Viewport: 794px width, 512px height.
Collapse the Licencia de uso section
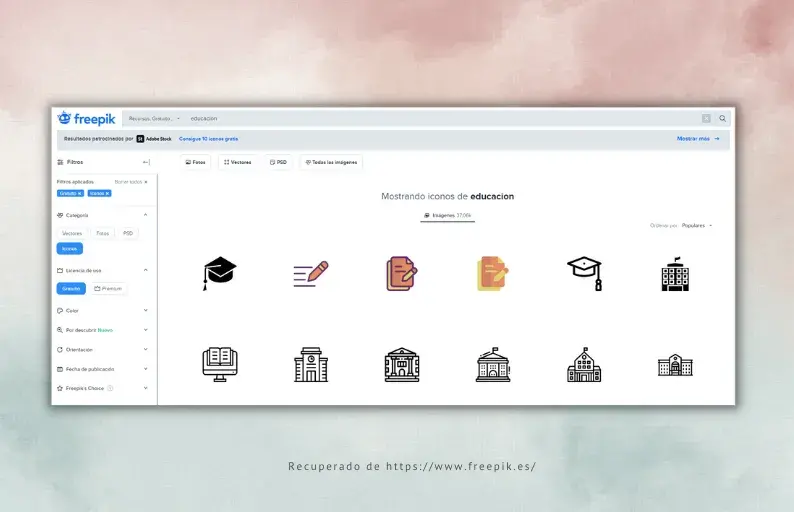pyautogui.click(x=145, y=270)
